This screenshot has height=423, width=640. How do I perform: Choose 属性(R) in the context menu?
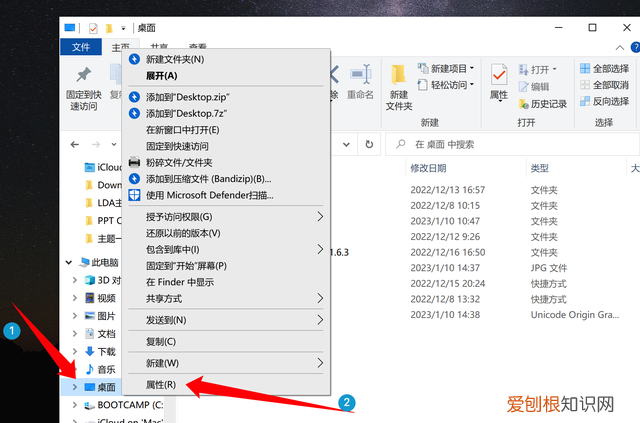227,385
